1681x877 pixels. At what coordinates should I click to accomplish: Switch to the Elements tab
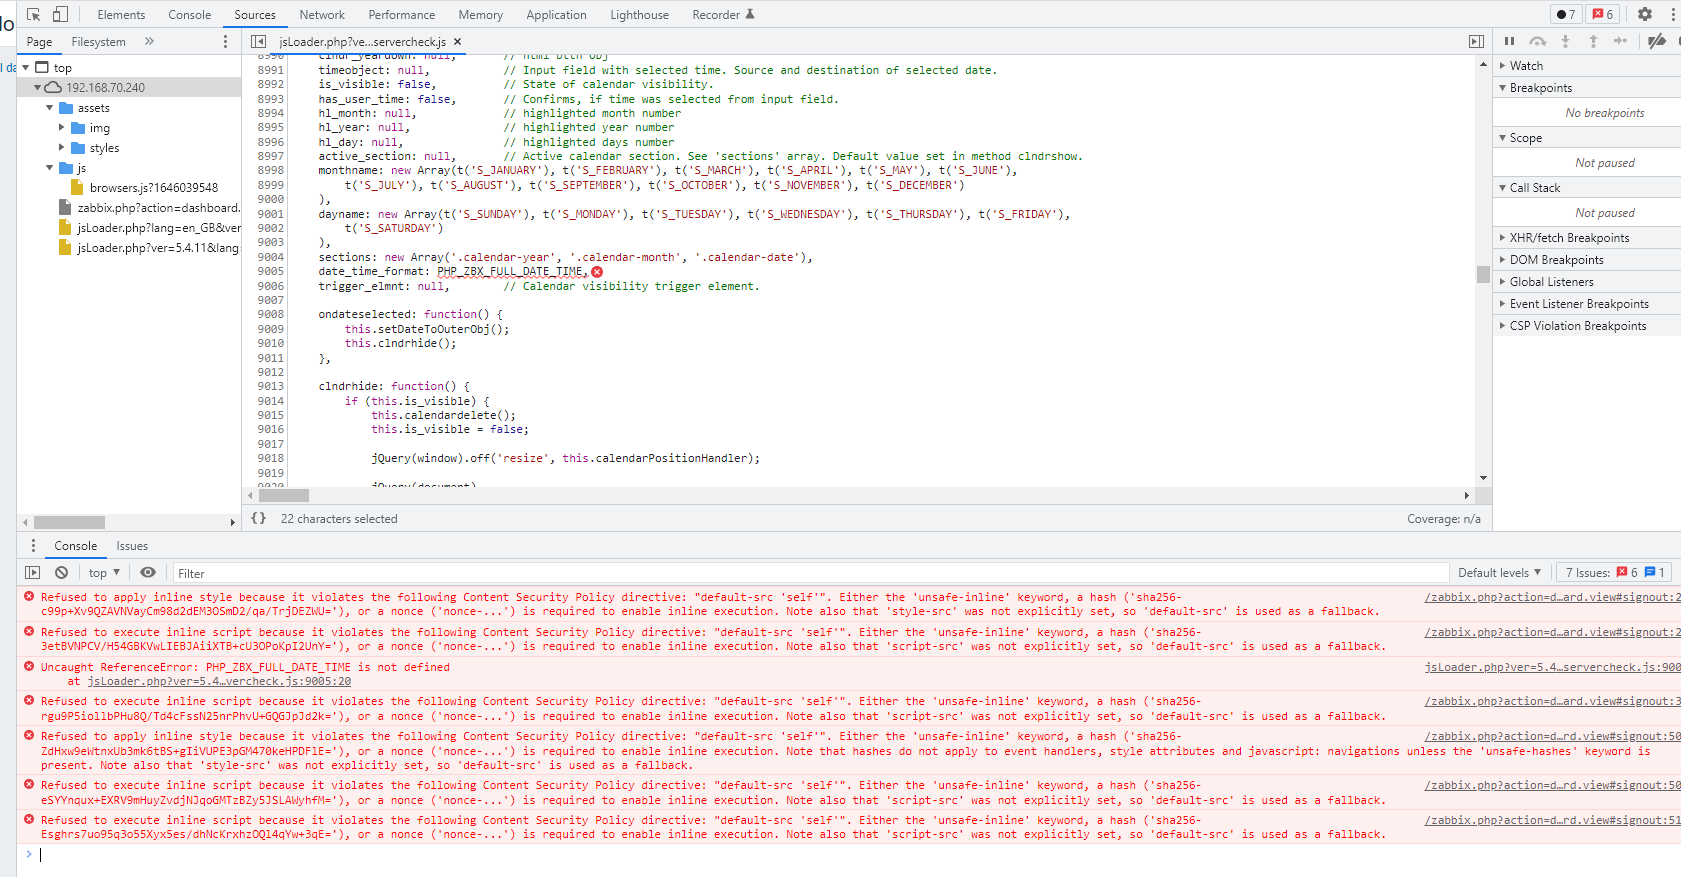coord(121,14)
